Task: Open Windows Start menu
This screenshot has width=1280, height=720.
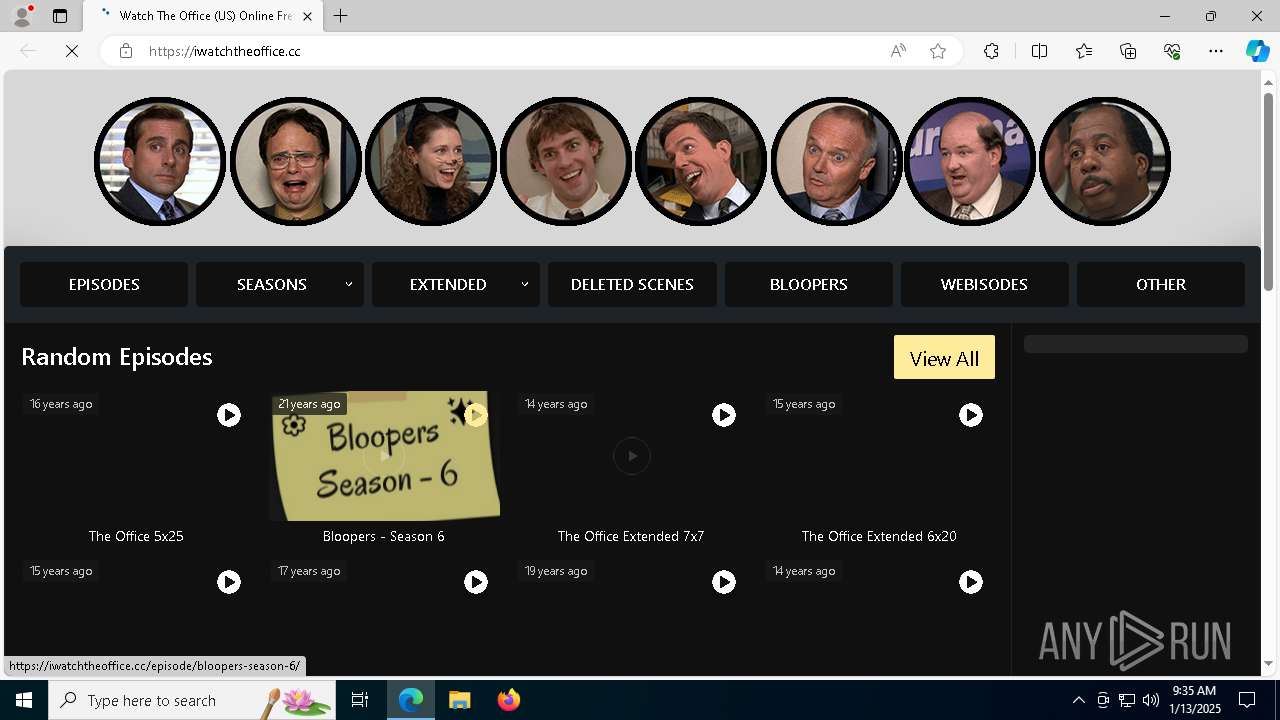Action: tap(24, 700)
